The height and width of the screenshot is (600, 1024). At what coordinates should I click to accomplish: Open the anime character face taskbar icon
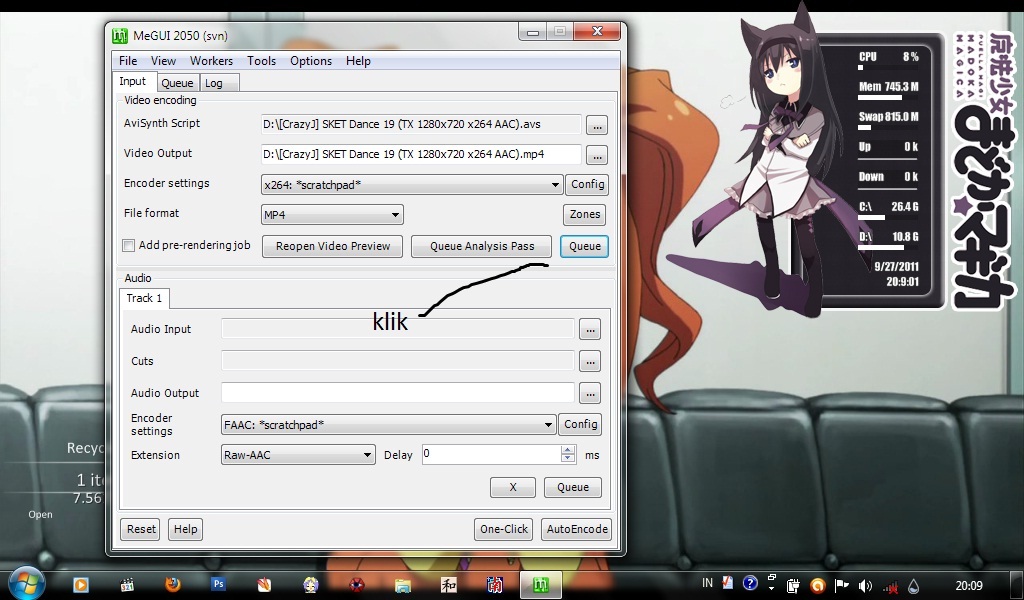tap(310, 584)
